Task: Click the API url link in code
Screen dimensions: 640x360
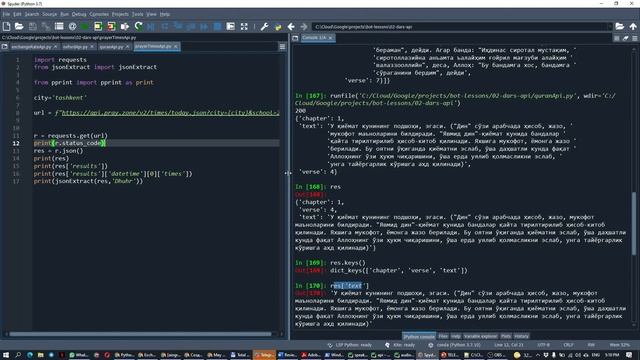Action: [x=171, y=113]
